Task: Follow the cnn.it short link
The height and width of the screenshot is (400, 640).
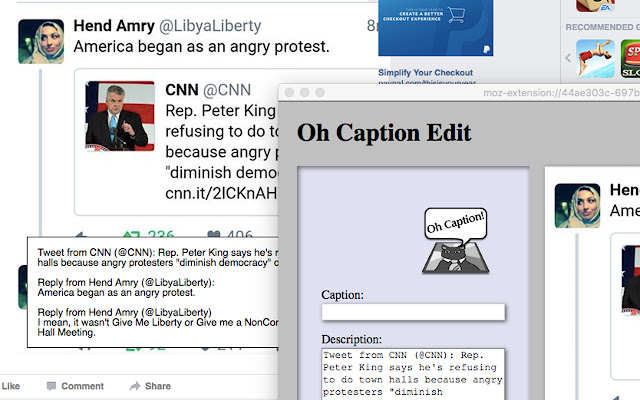Action: click(221, 193)
